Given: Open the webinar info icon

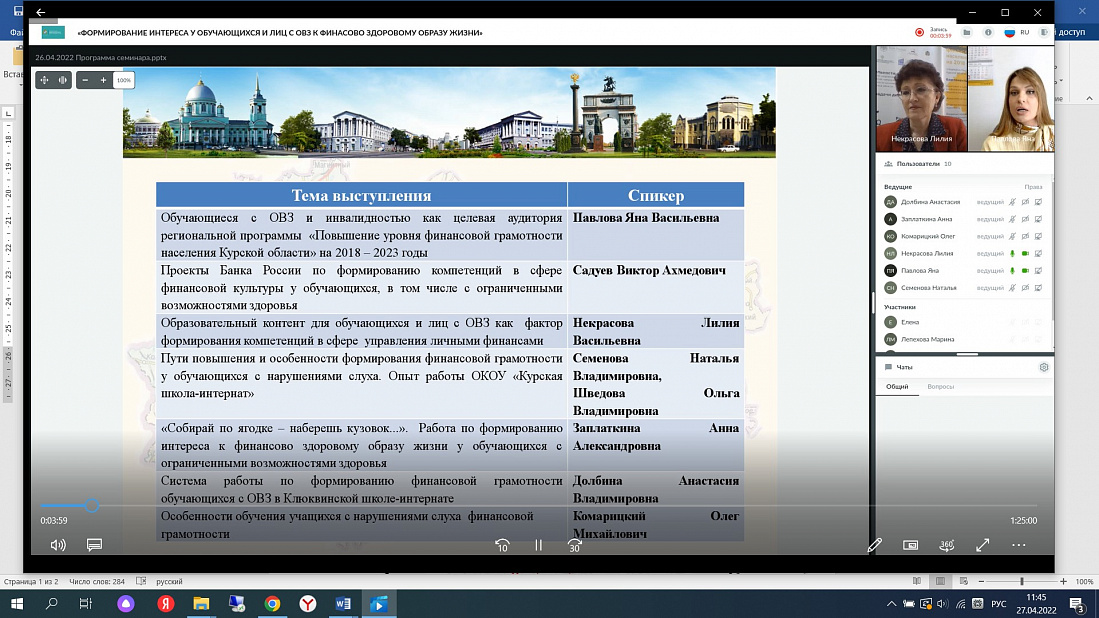Looking at the screenshot, I should coord(988,32).
